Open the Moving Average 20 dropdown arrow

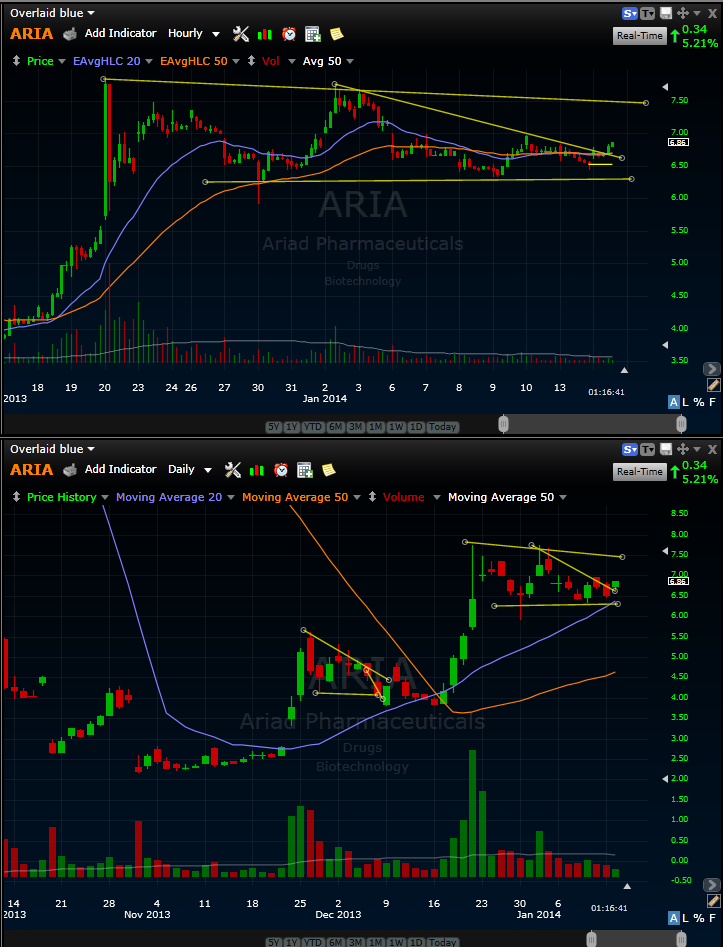pos(231,498)
